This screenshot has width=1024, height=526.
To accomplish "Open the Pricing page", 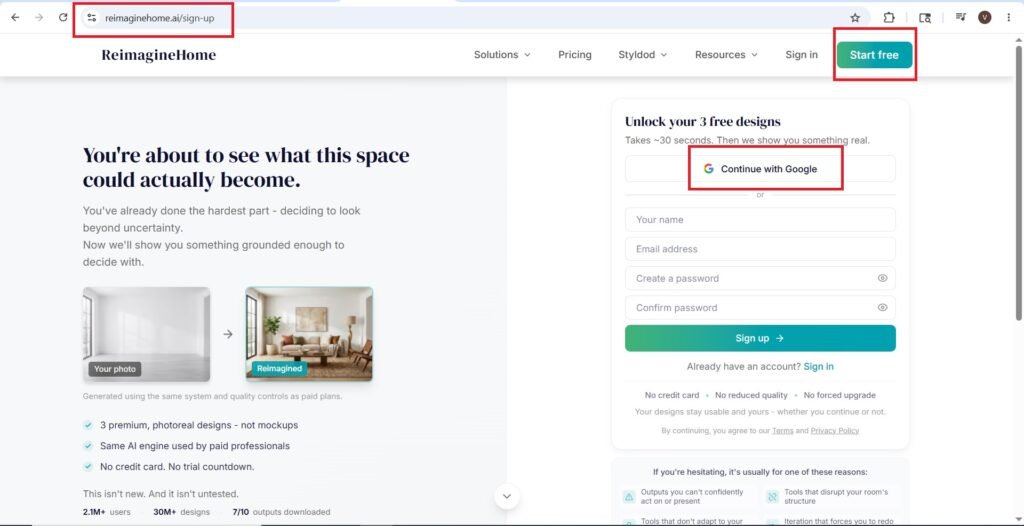I will point(575,55).
